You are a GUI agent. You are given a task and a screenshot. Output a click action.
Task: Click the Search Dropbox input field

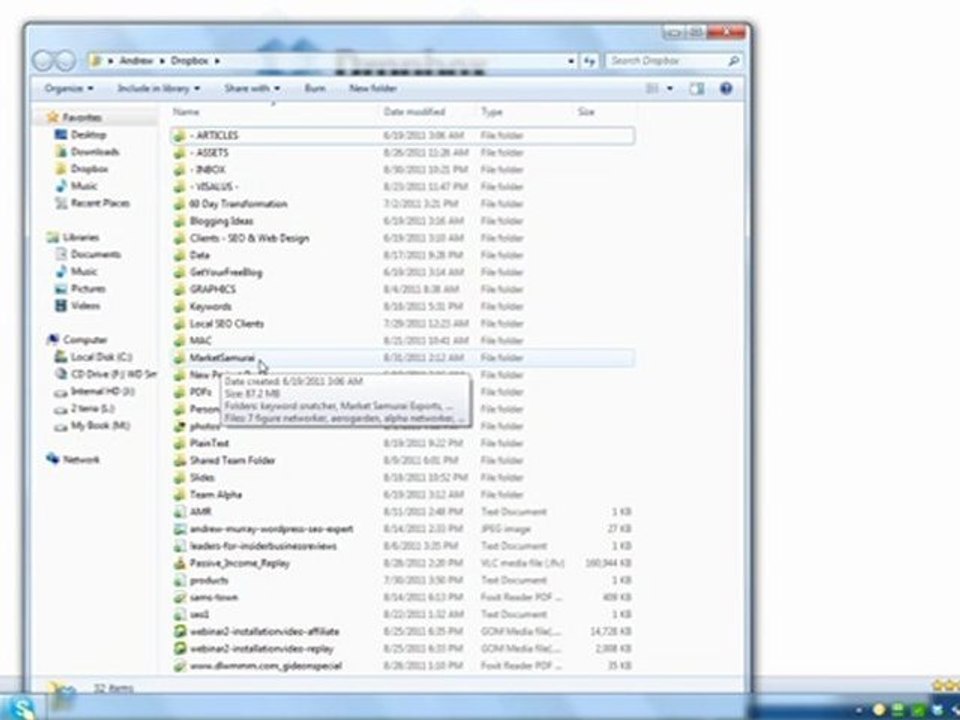667,61
